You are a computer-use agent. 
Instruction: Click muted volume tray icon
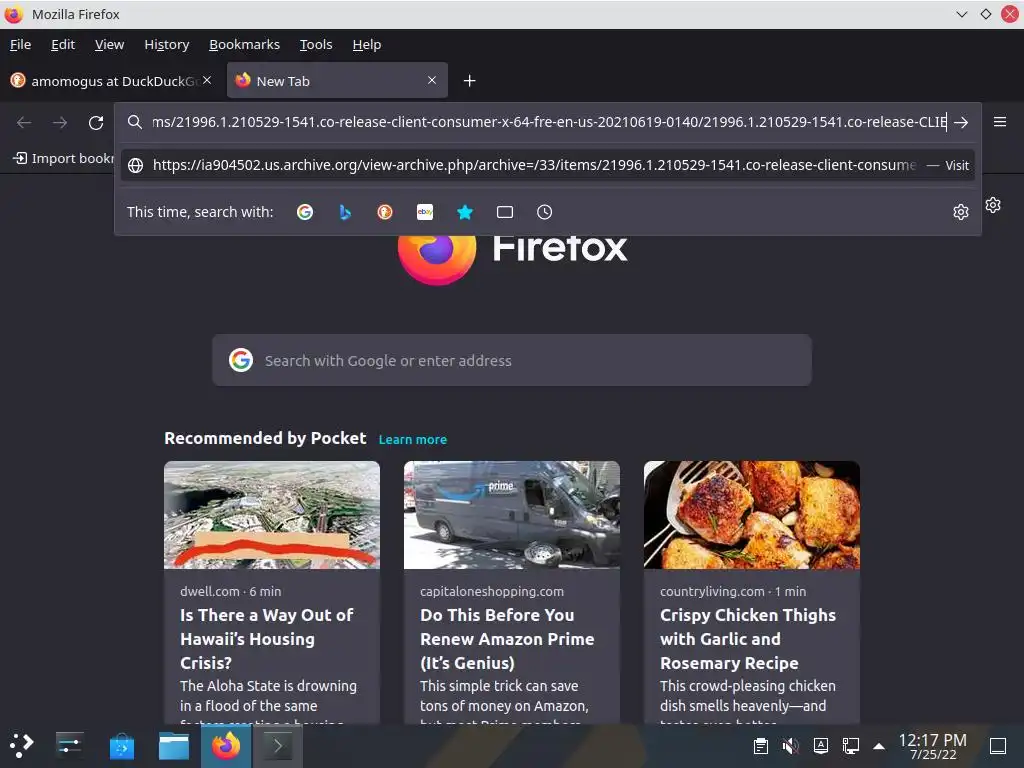791,746
